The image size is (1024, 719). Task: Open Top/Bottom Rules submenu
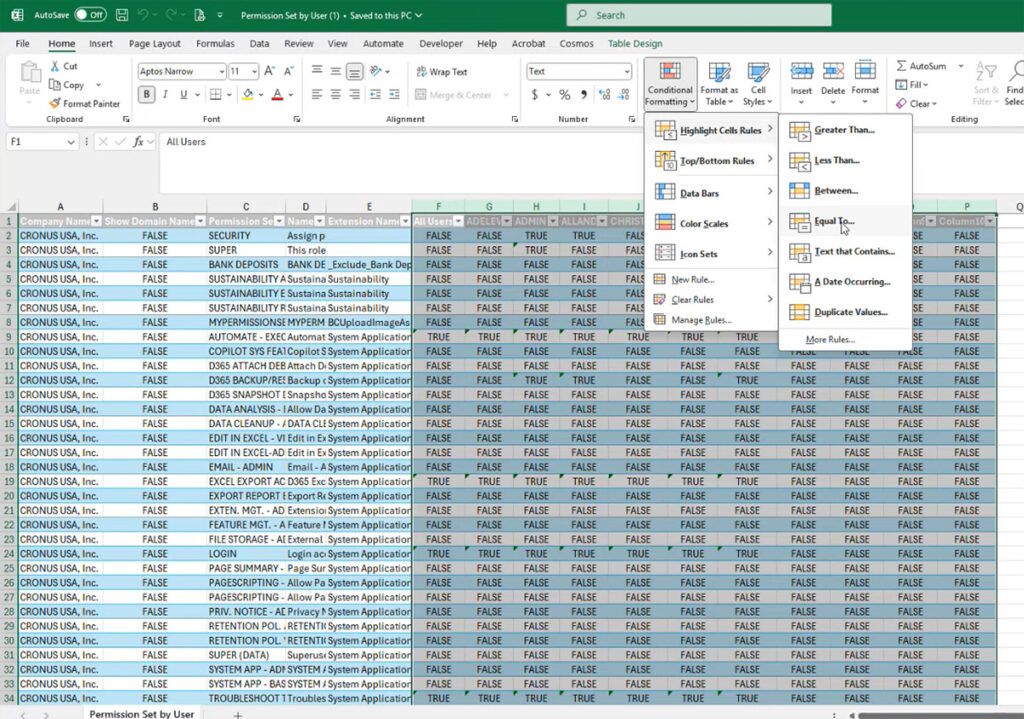coord(712,161)
